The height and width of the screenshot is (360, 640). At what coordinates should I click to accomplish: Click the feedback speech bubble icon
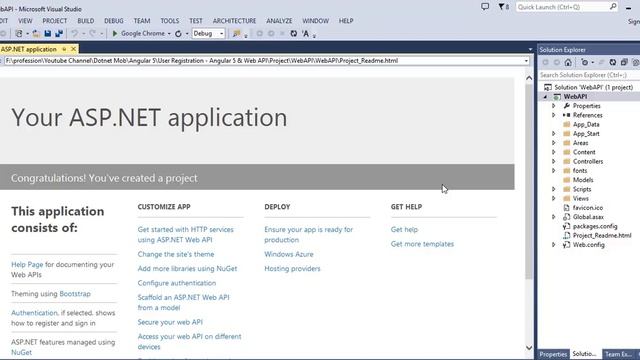coord(485,7)
